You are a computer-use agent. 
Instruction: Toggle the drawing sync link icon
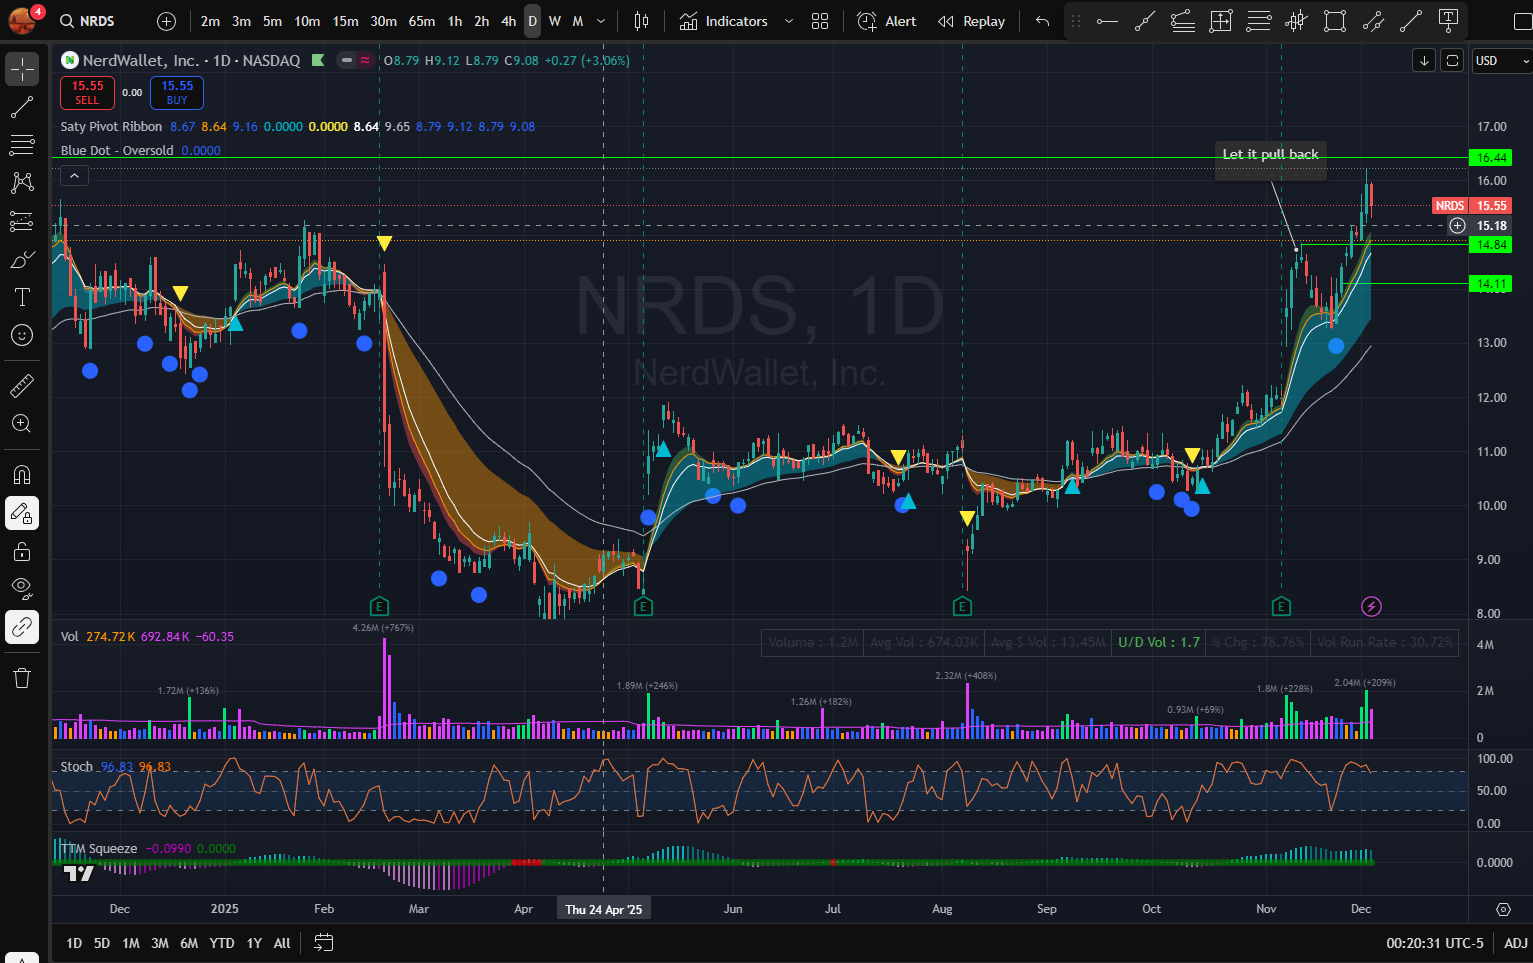click(x=22, y=627)
